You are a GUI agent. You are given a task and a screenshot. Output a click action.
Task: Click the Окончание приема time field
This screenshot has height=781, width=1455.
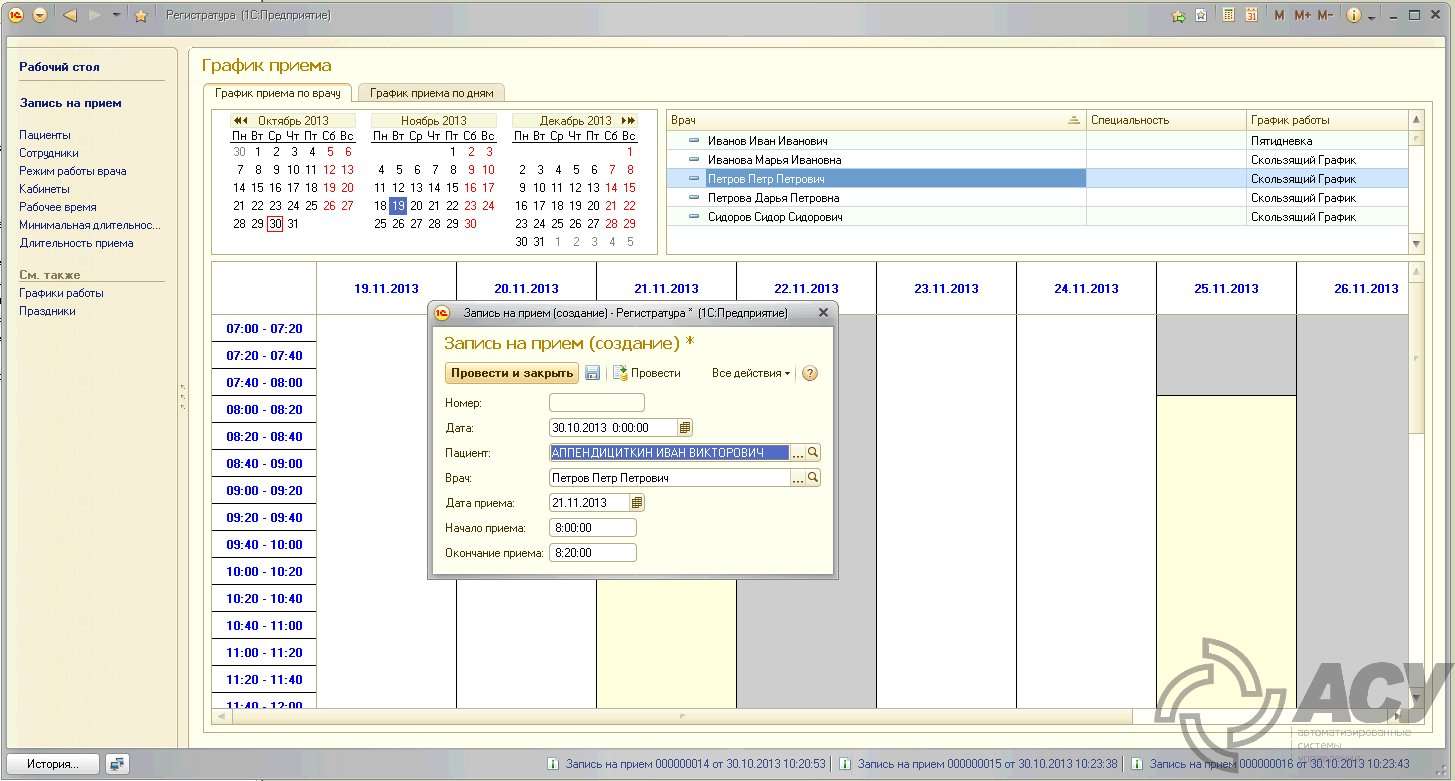[x=593, y=553]
